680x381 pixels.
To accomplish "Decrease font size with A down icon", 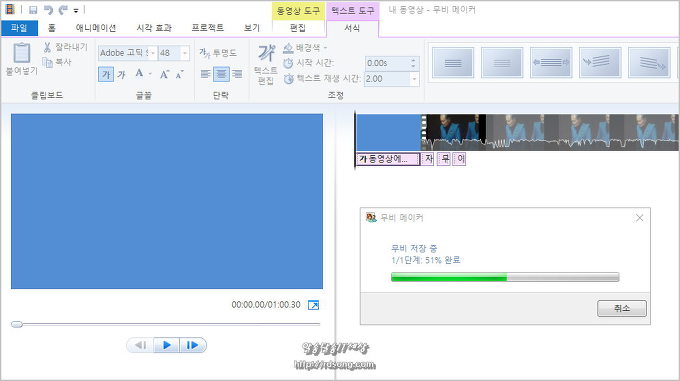I will 180,74.
